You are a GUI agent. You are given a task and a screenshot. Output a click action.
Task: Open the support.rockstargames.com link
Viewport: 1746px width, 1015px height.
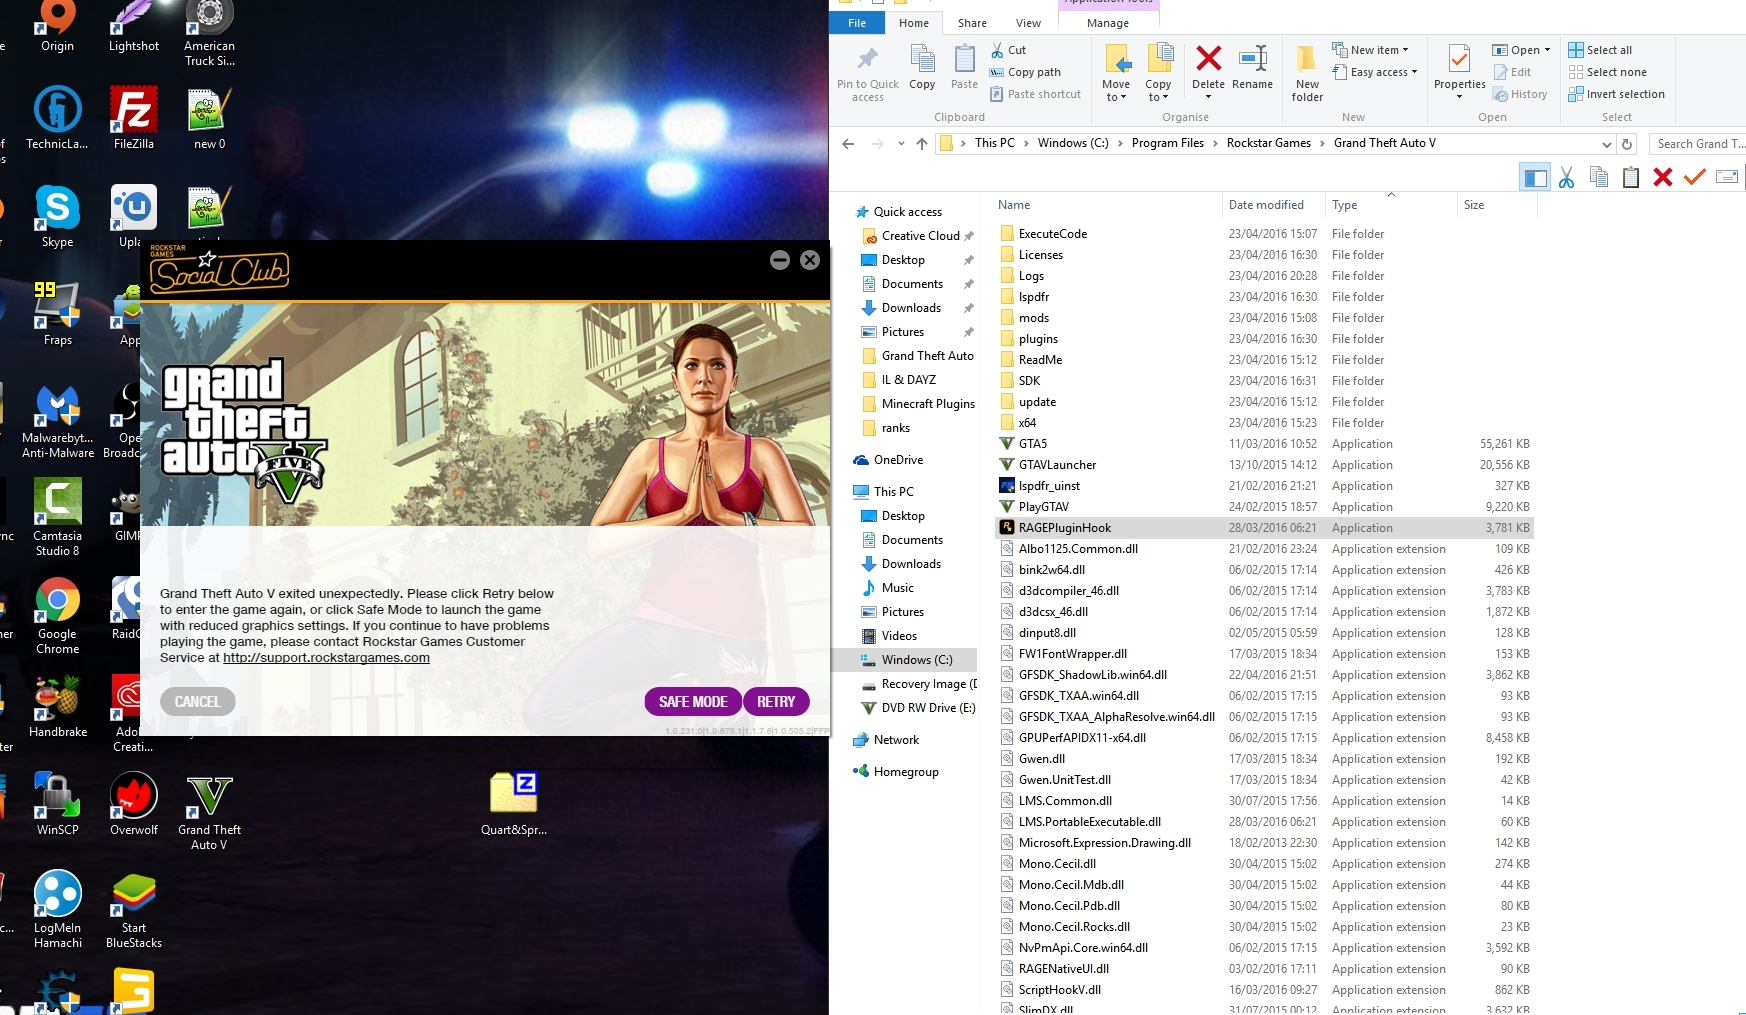(x=326, y=658)
